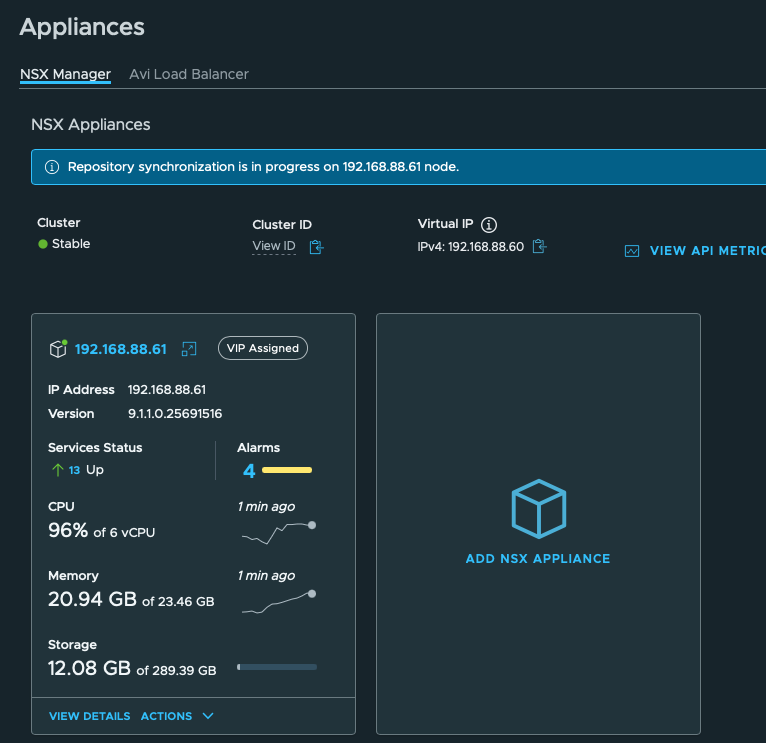The width and height of the screenshot is (766, 743).
Task: Click the chart icon beside View API Metrics
Action: point(632,251)
